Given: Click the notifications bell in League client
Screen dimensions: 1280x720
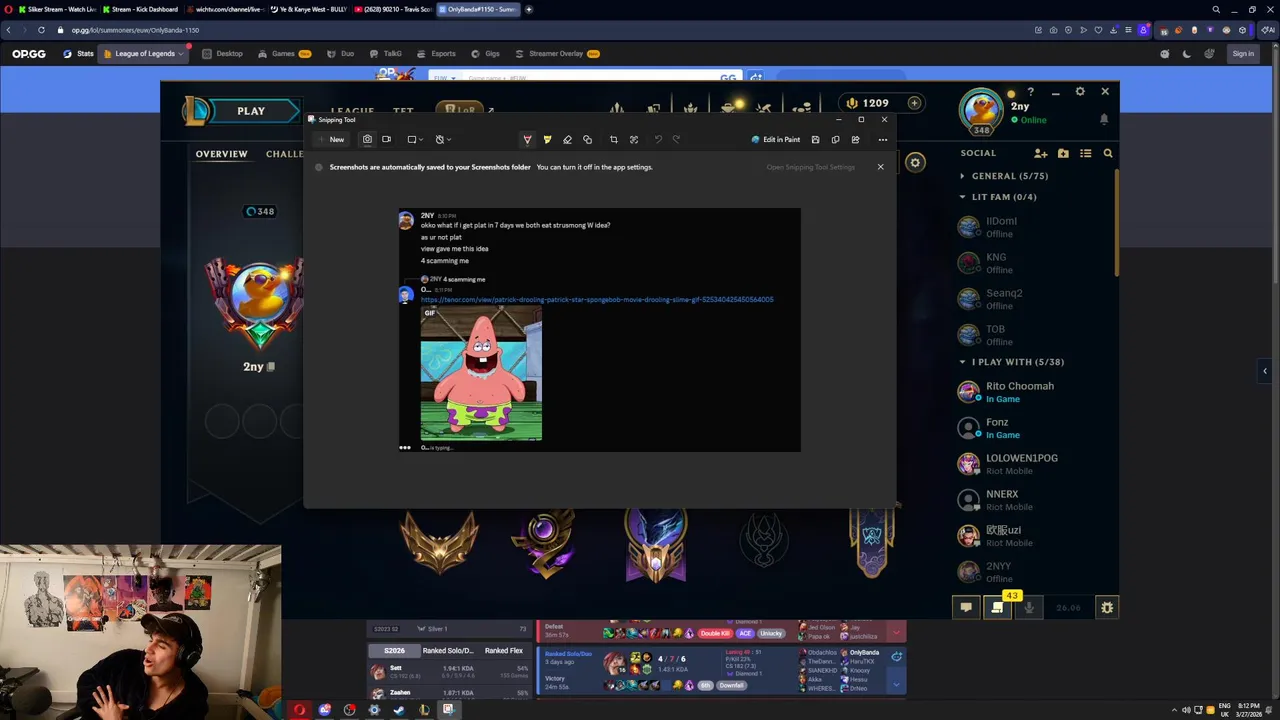Looking at the screenshot, I should point(1104,119).
